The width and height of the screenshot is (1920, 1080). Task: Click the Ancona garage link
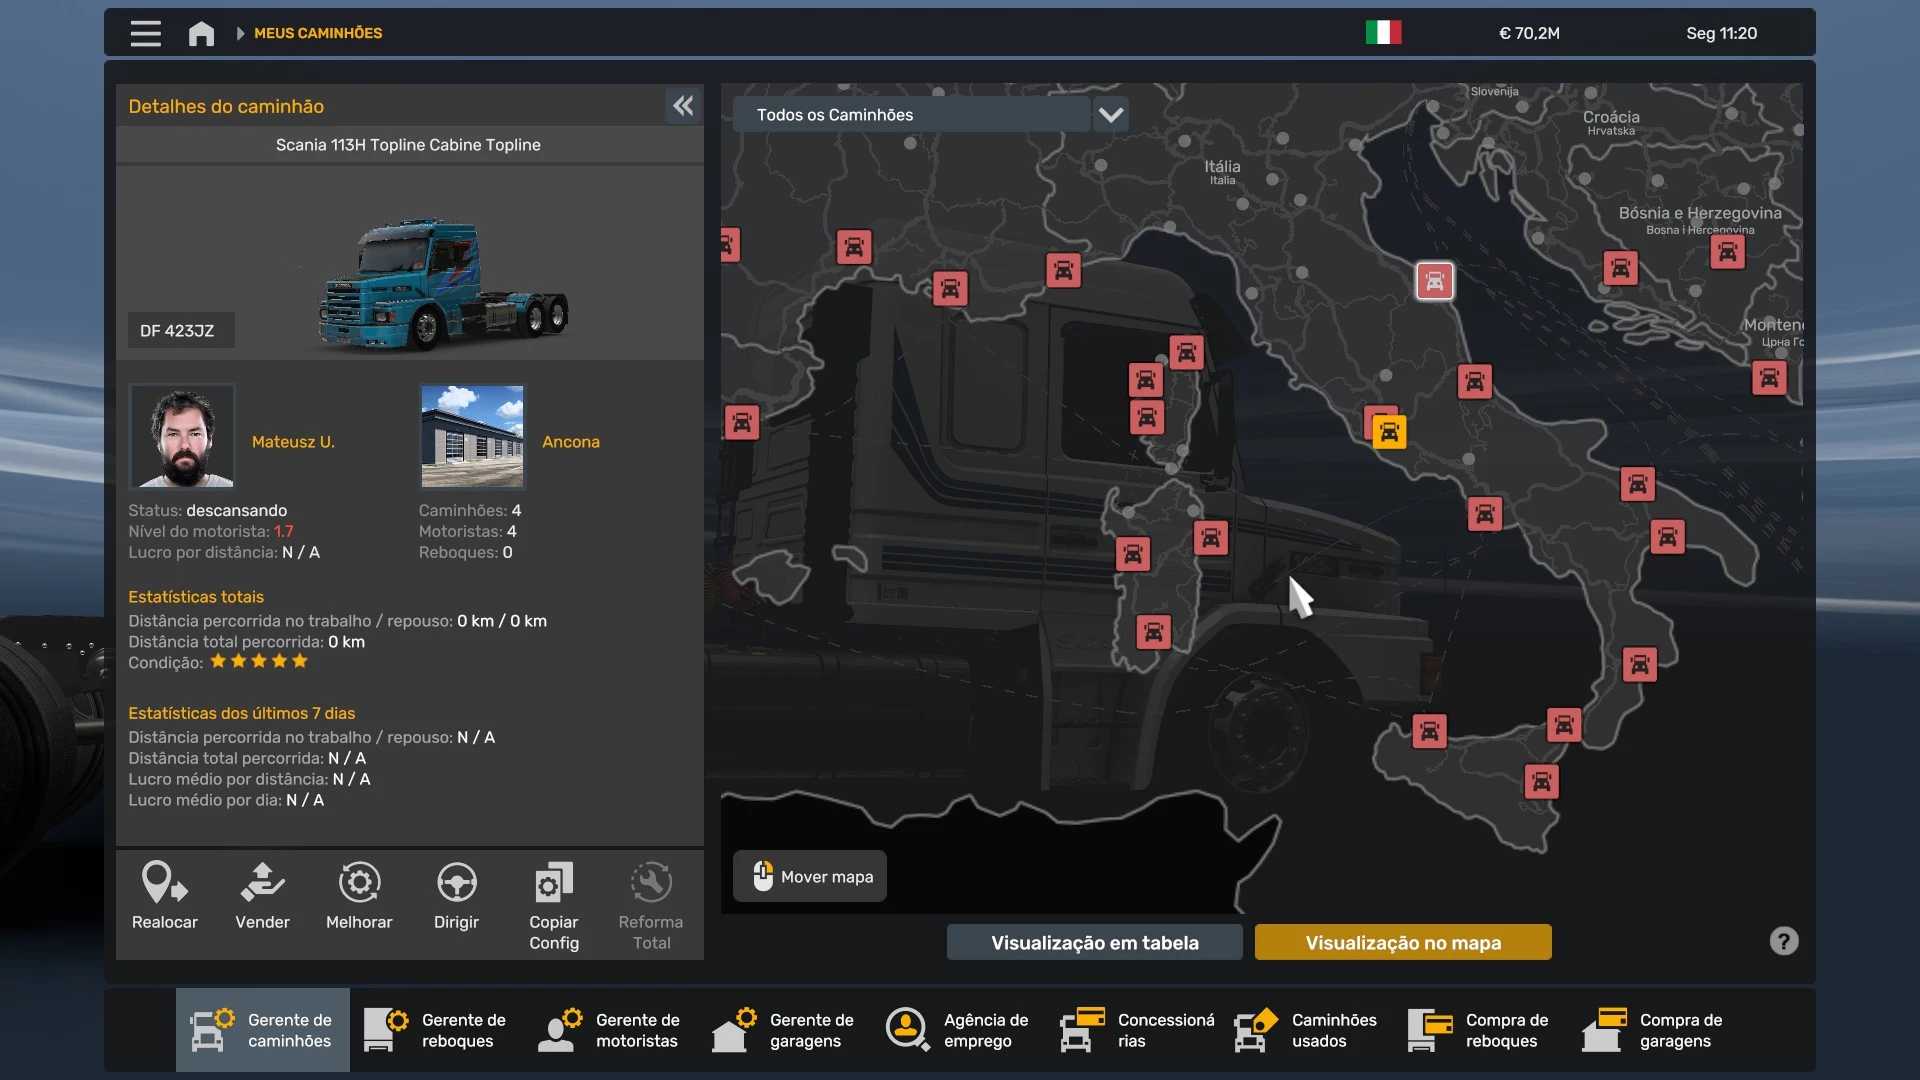[570, 442]
